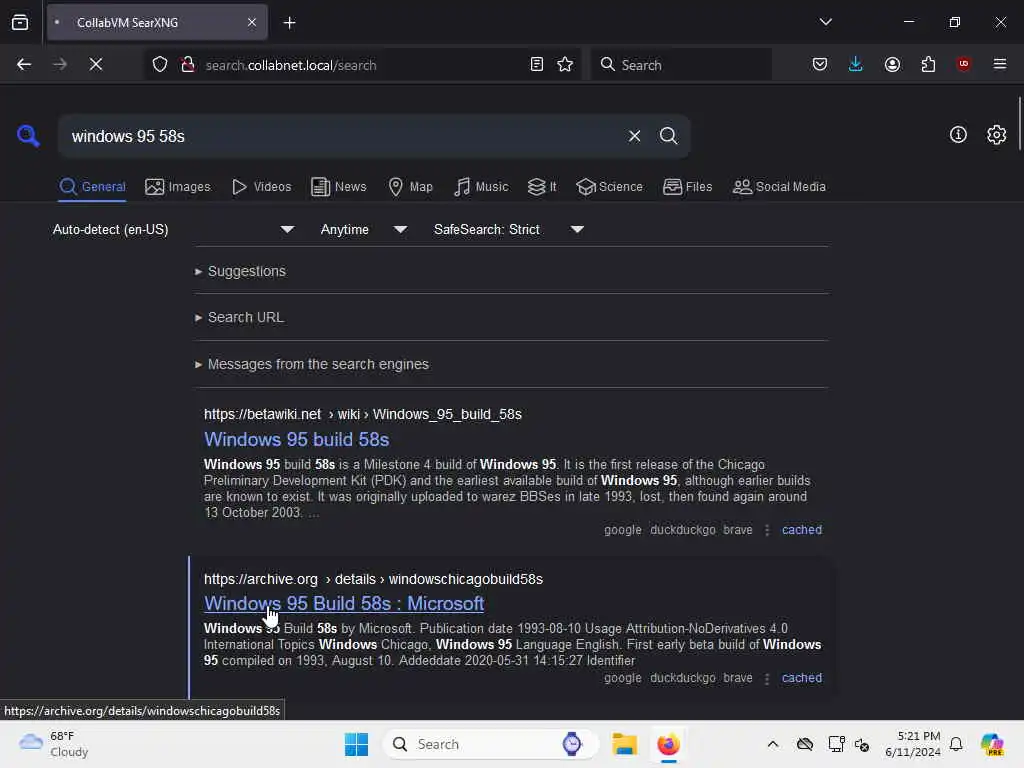Click the Firefox taskbar icon

(x=669, y=744)
